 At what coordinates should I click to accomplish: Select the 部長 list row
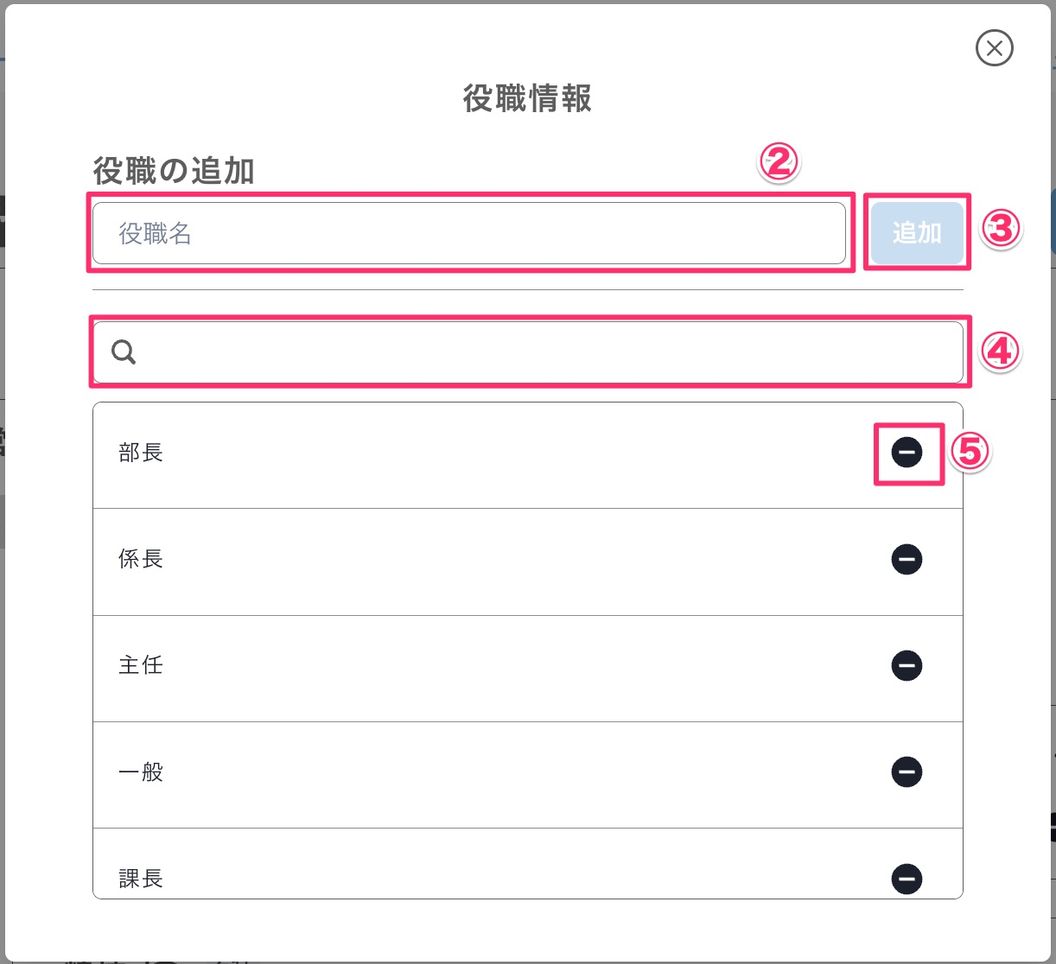528,455
